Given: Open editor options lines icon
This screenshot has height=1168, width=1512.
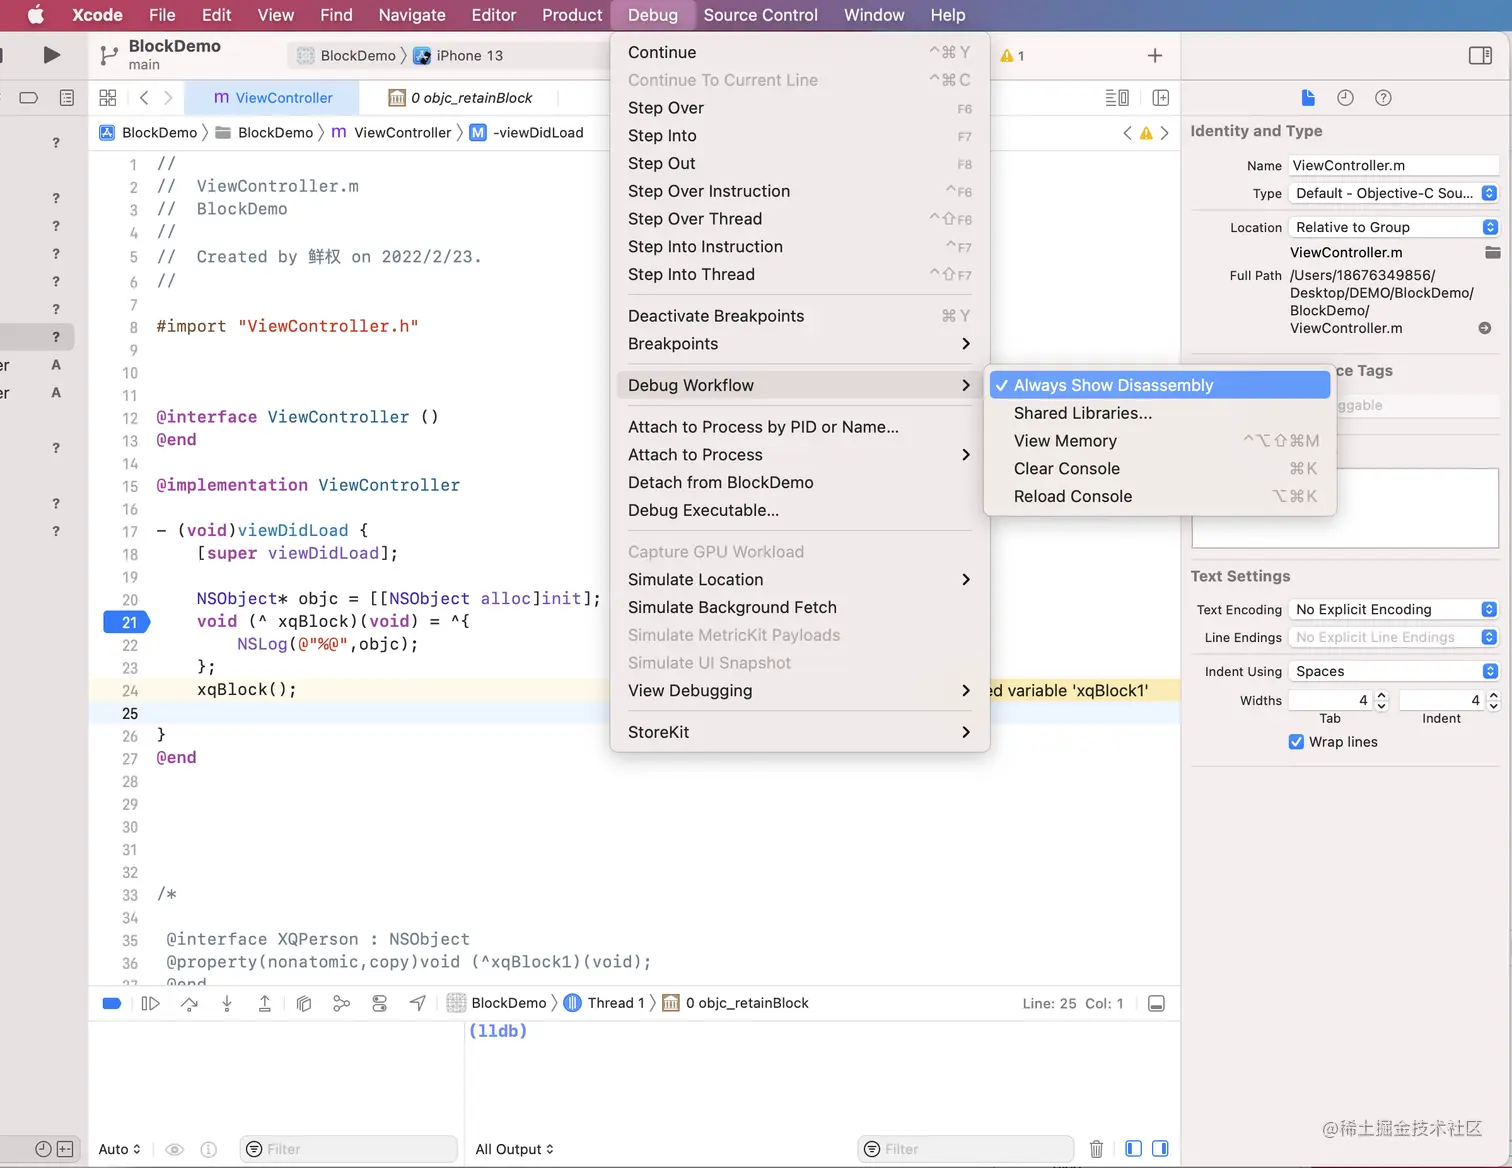Looking at the screenshot, I should coord(1117,97).
